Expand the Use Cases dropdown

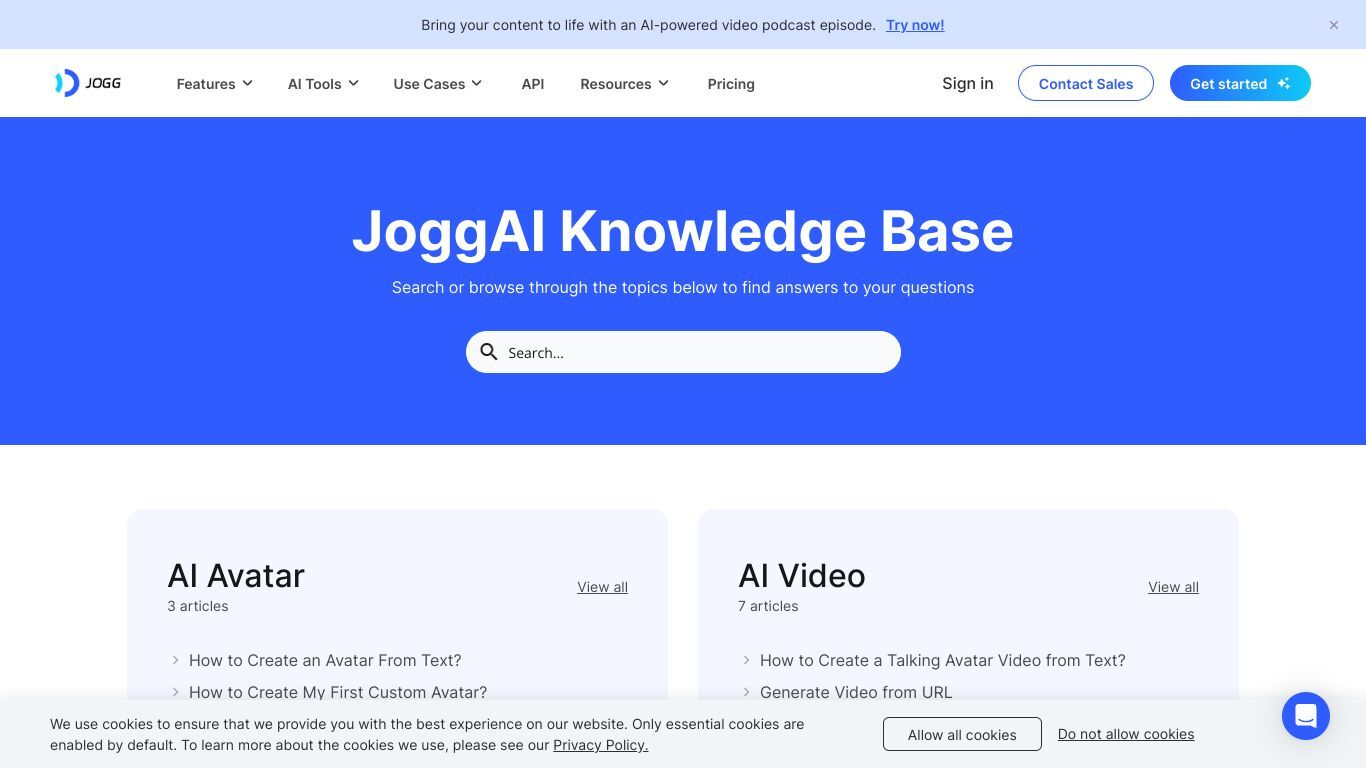pyautogui.click(x=438, y=84)
